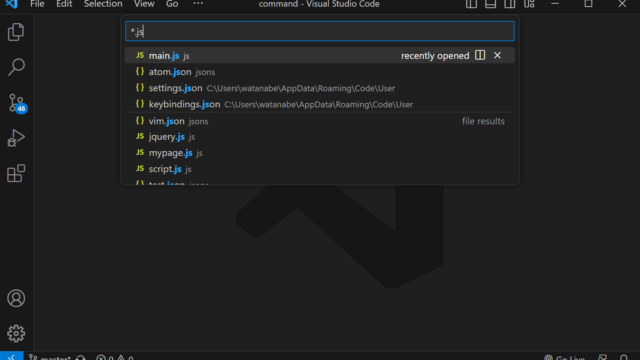The width and height of the screenshot is (640, 360).
Task: Open the File menu
Action: 37,4
